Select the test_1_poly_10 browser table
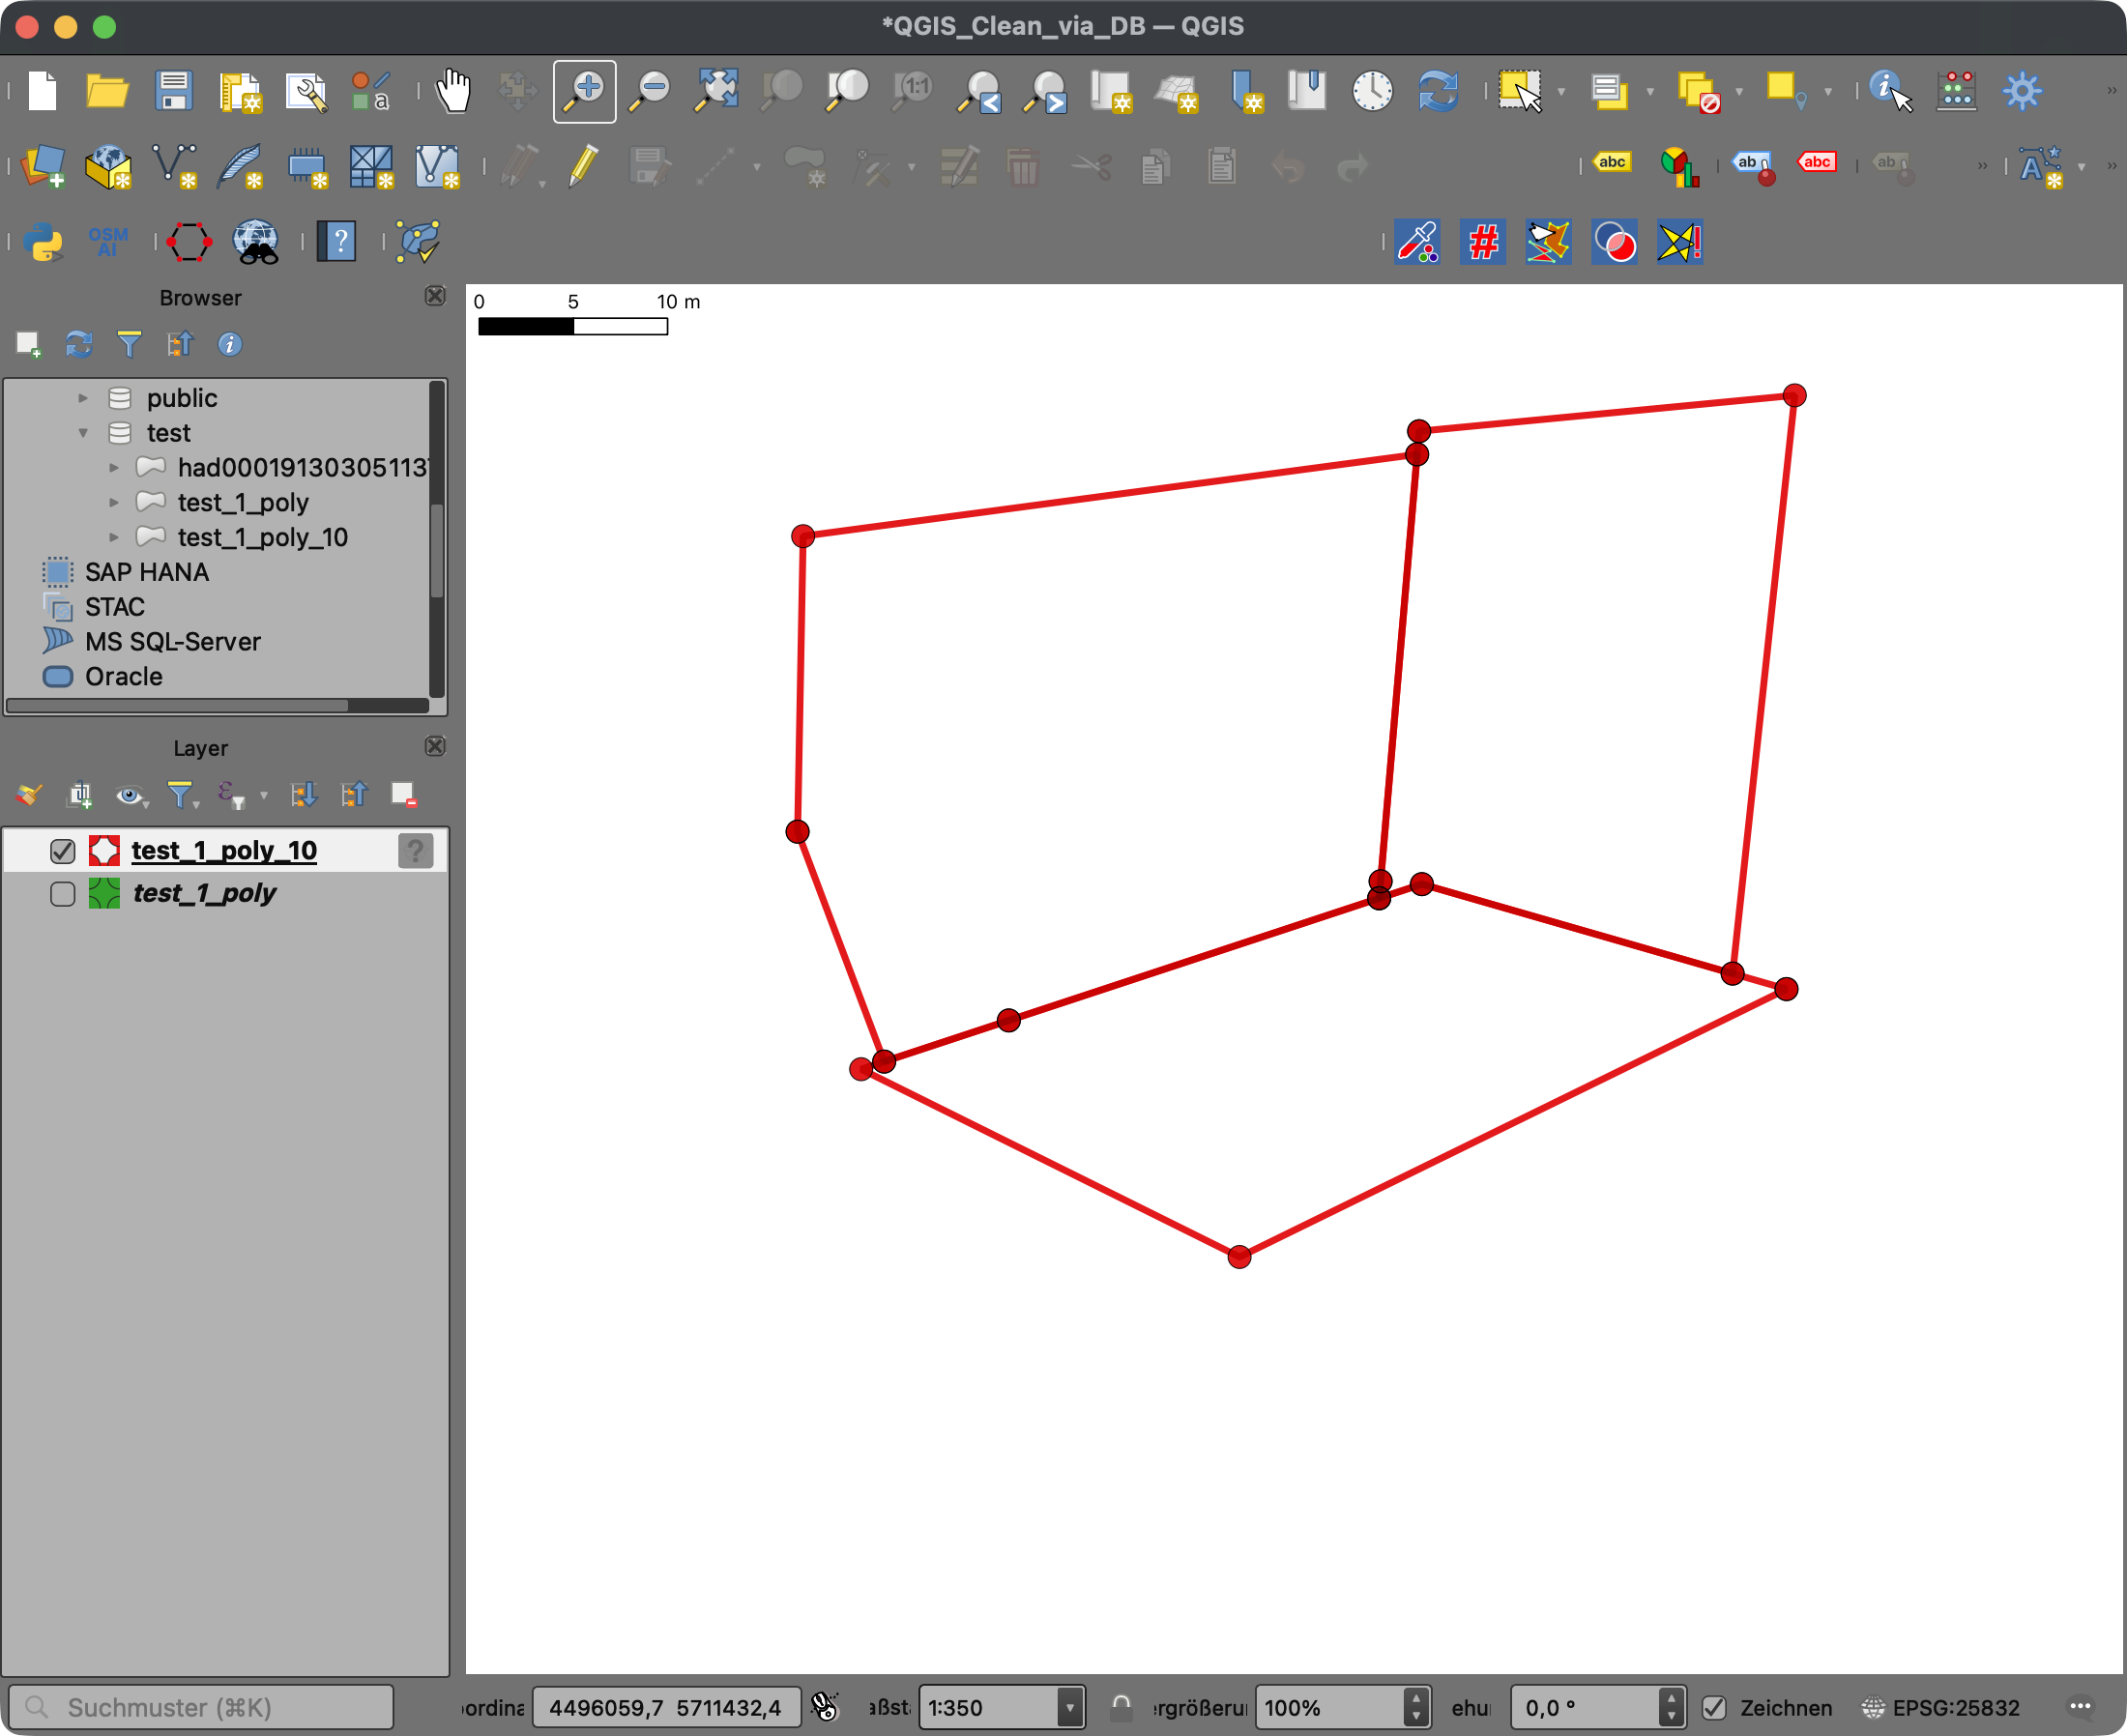 (262, 538)
